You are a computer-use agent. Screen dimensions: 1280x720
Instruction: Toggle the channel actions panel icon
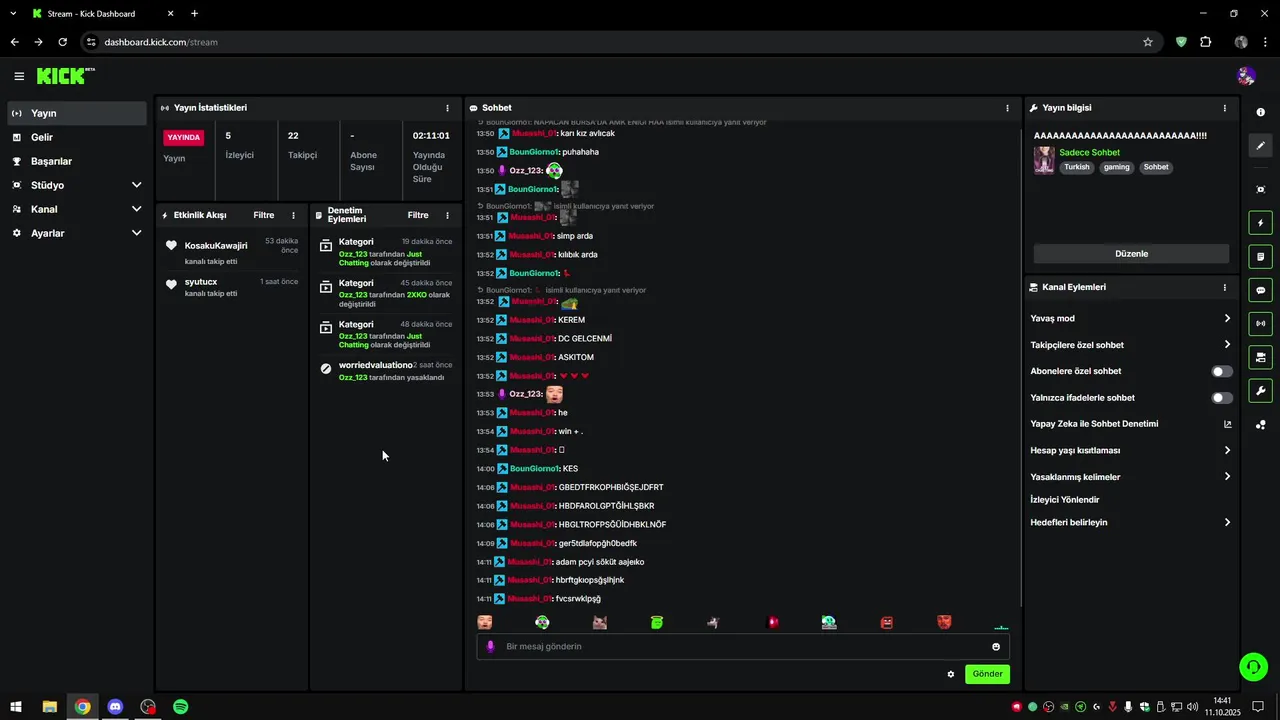1260,357
